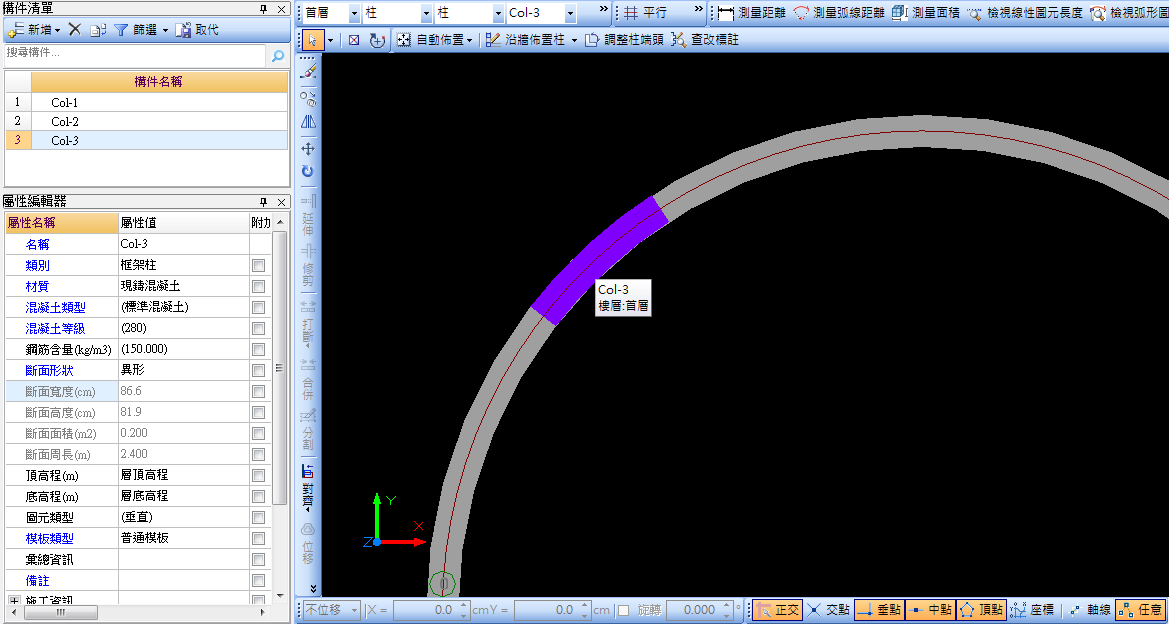Toggle the 混凝土類型 attach checkbox
The image size is (1169, 624).
coord(258,307)
